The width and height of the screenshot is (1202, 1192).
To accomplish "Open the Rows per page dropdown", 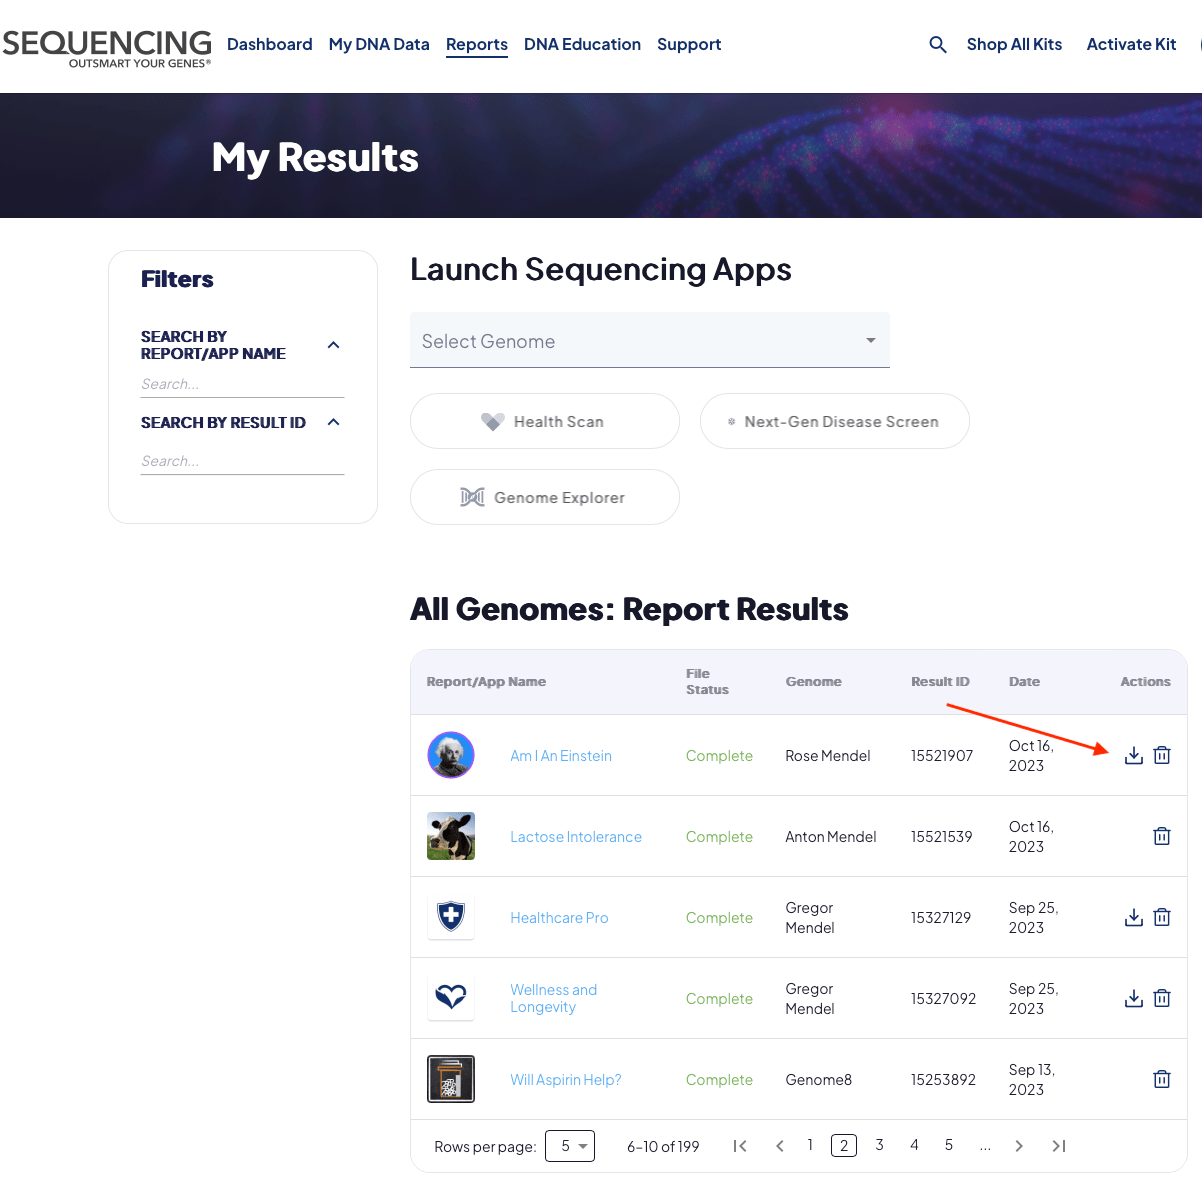I will coord(570,1146).
